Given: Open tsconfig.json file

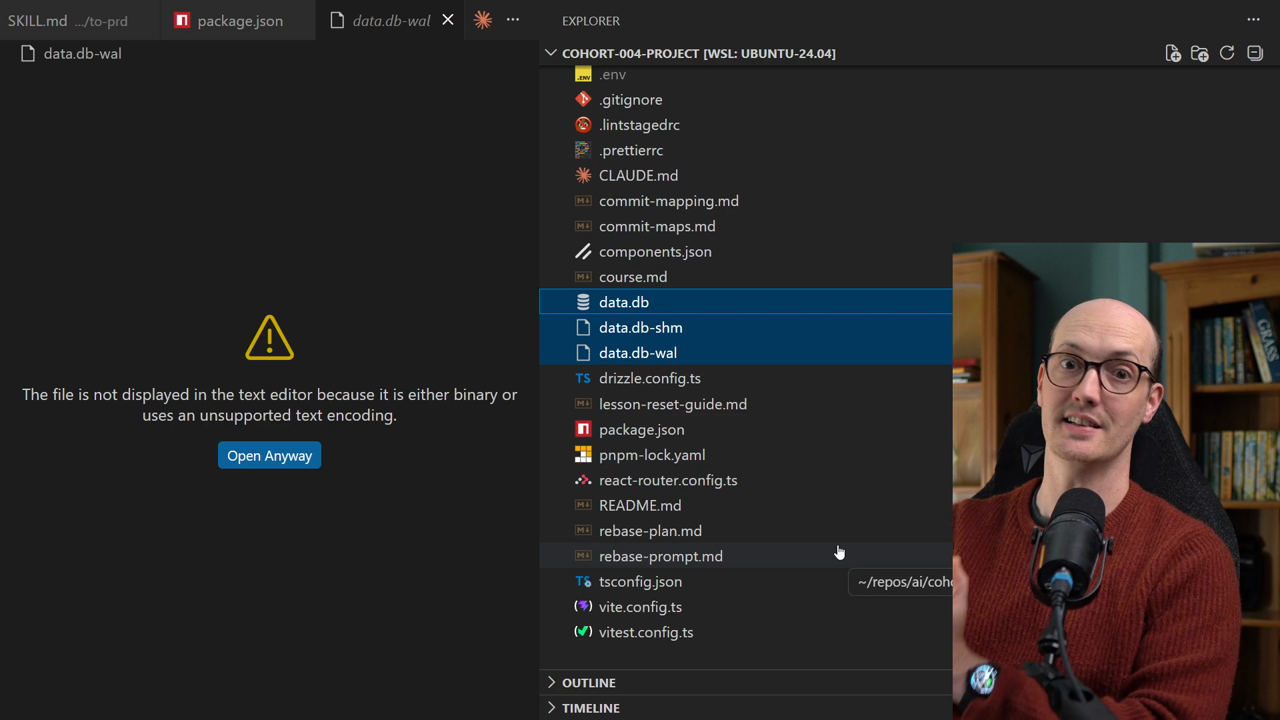Looking at the screenshot, I should tap(640, 581).
